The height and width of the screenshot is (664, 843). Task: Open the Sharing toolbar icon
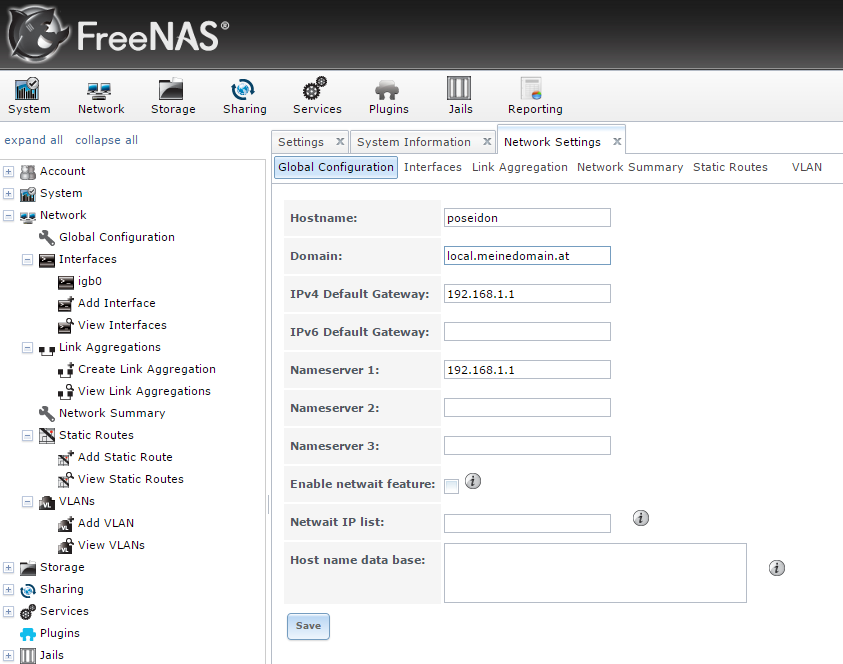click(x=242, y=89)
